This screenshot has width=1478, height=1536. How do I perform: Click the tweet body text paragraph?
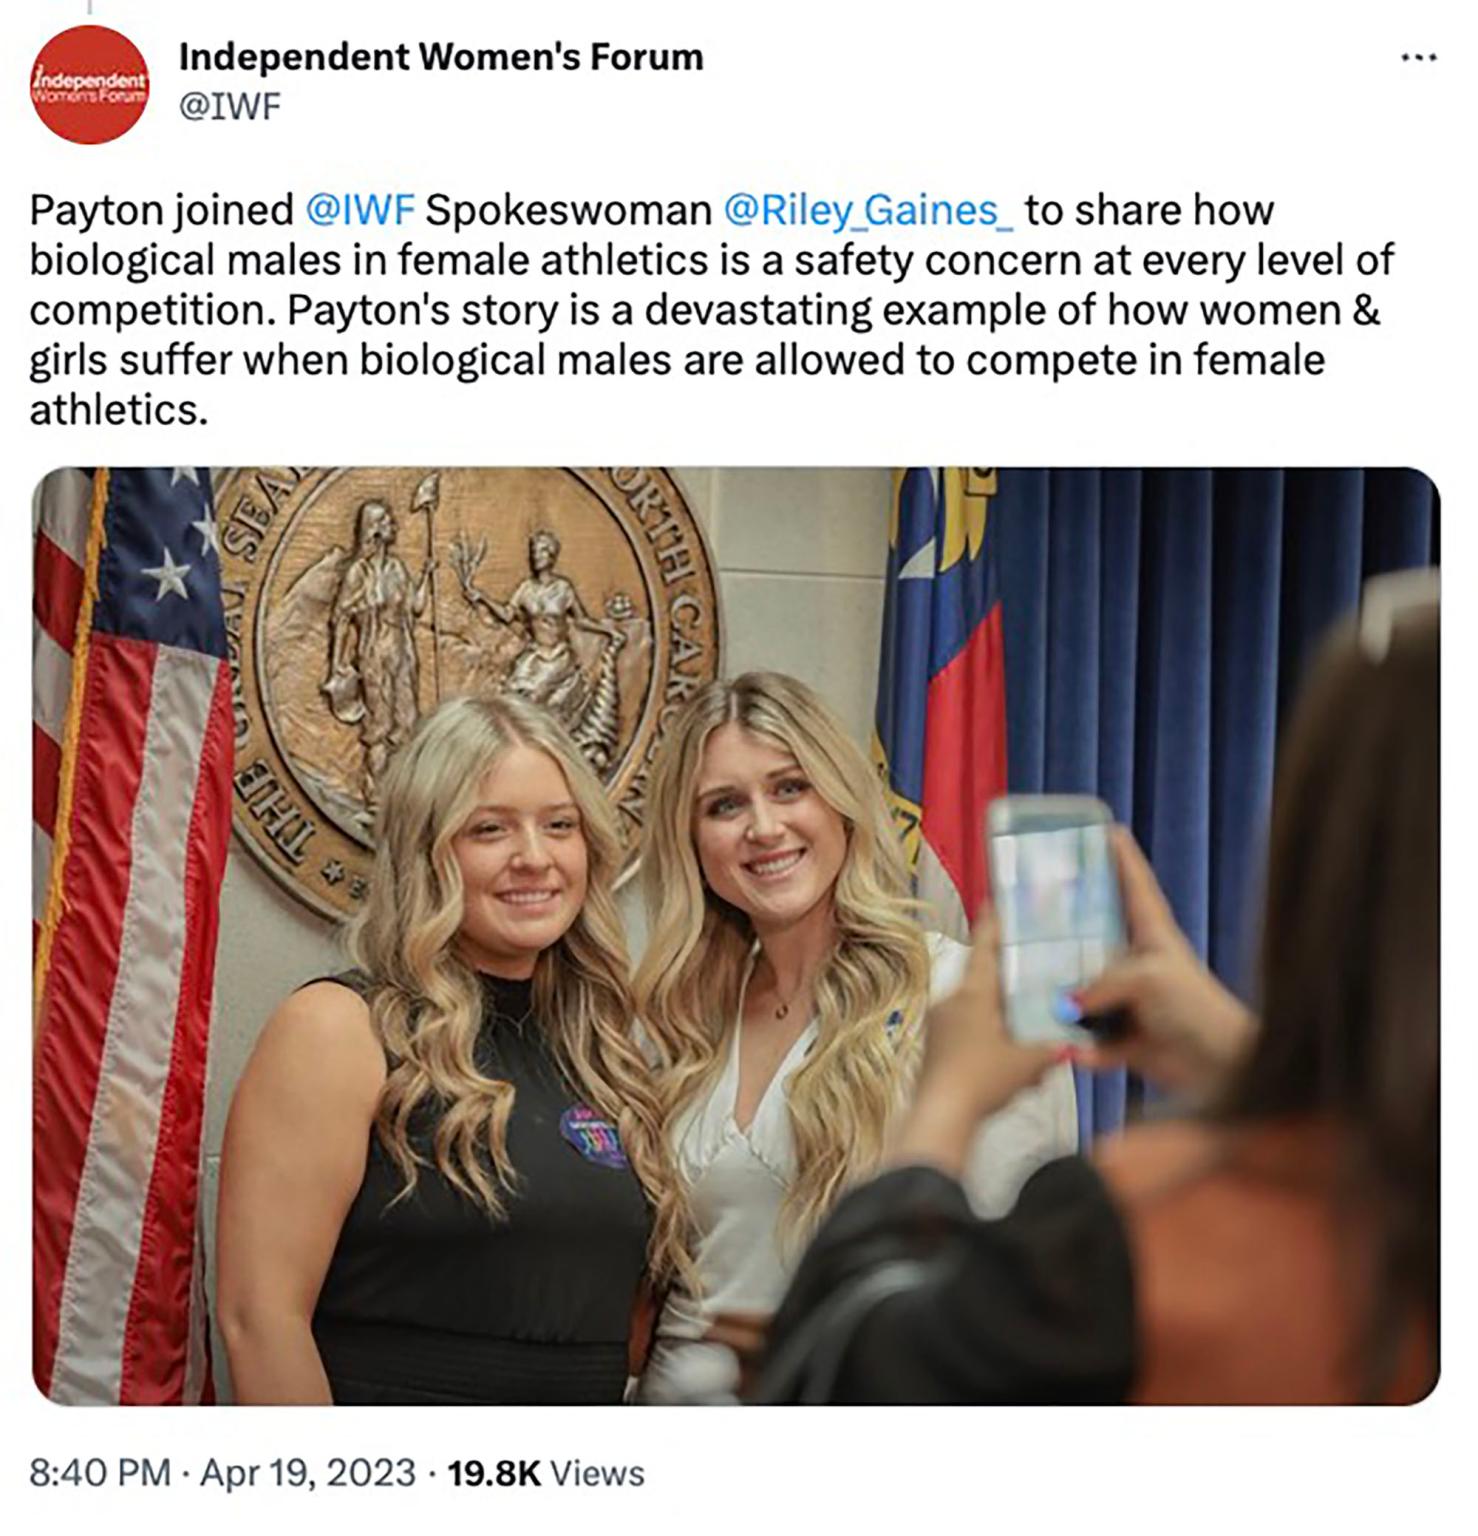pyautogui.click(x=711, y=310)
